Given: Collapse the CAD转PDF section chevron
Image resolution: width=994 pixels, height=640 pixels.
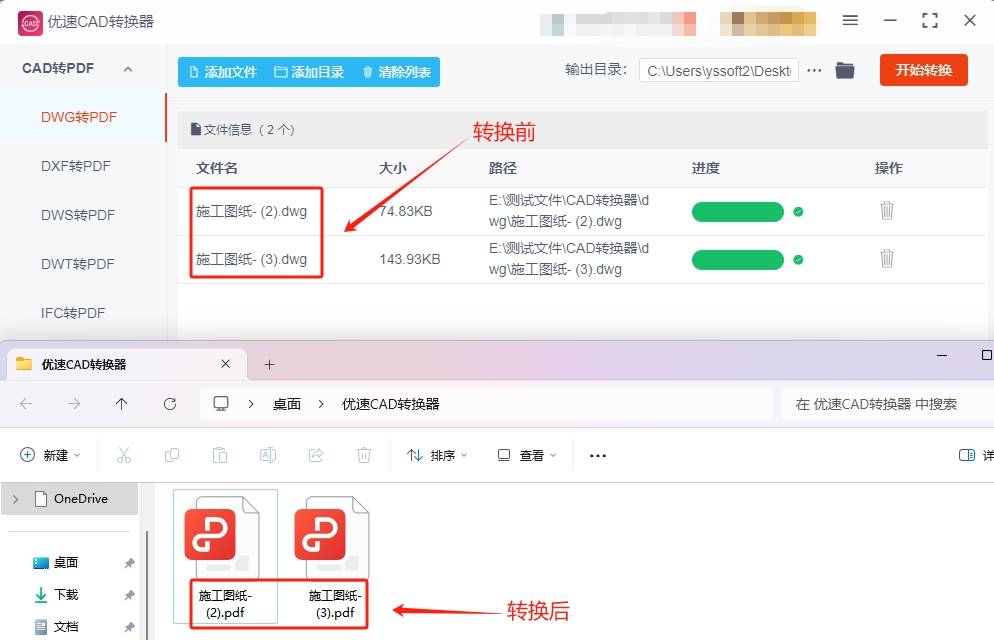Looking at the screenshot, I should coord(127,68).
